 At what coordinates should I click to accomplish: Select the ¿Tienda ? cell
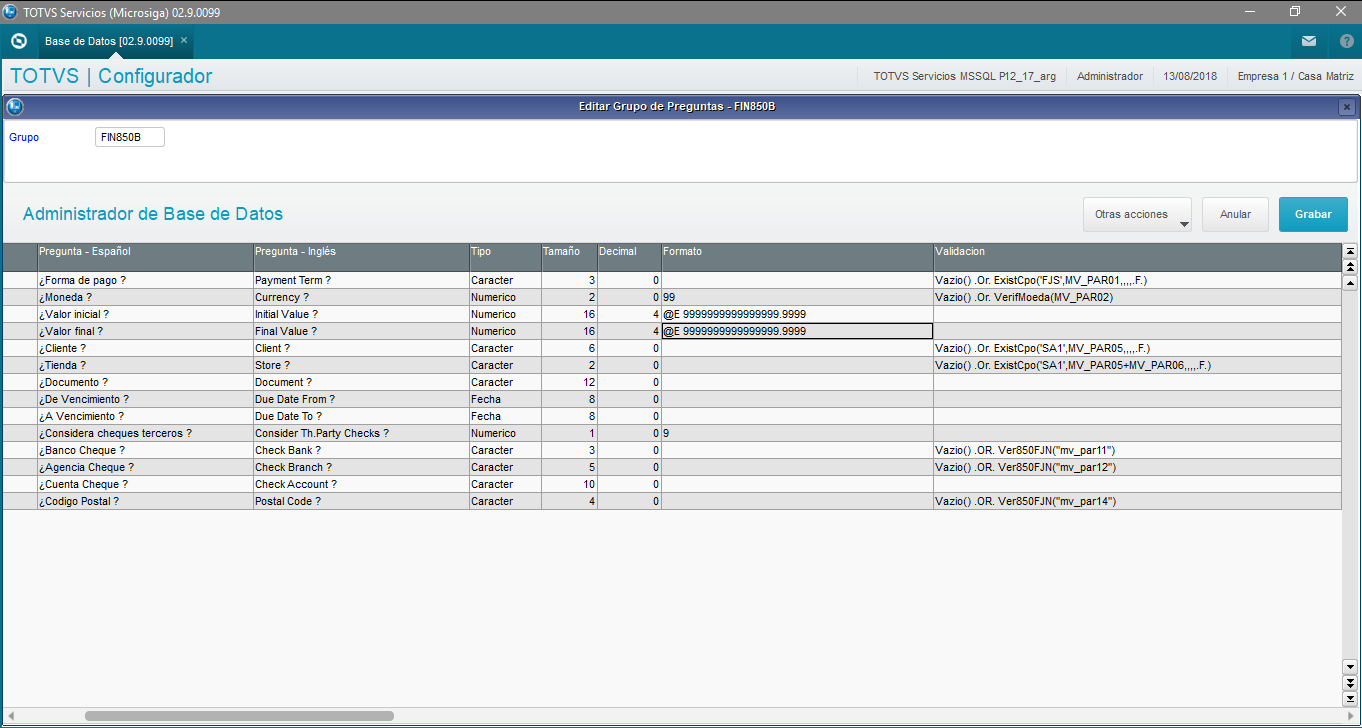pyautogui.click(x=144, y=366)
